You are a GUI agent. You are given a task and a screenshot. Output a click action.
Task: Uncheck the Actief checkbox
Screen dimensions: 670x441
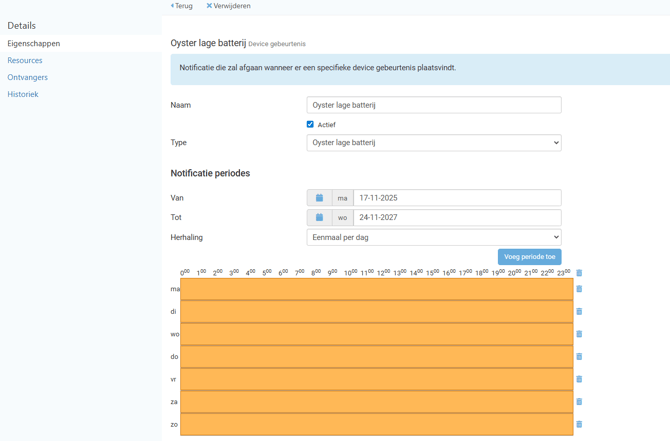click(310, 125)
